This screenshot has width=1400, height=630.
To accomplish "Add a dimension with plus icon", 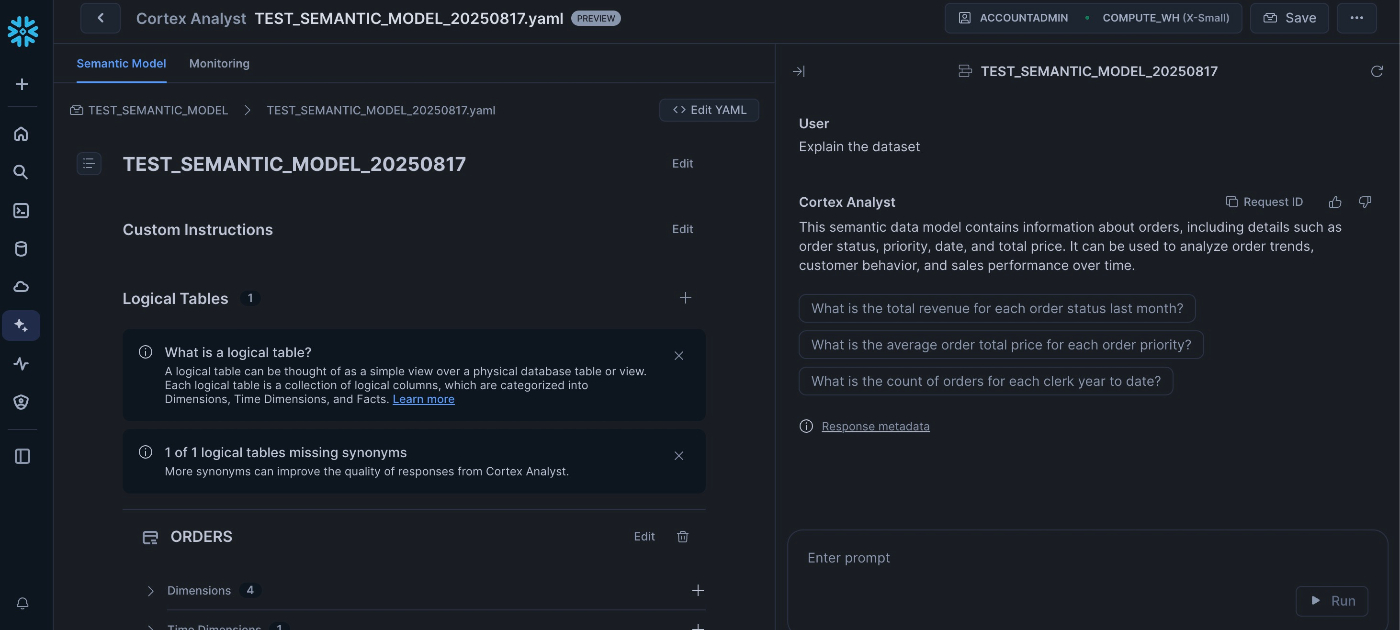I will pyautogui.click(x=698, y=591).
